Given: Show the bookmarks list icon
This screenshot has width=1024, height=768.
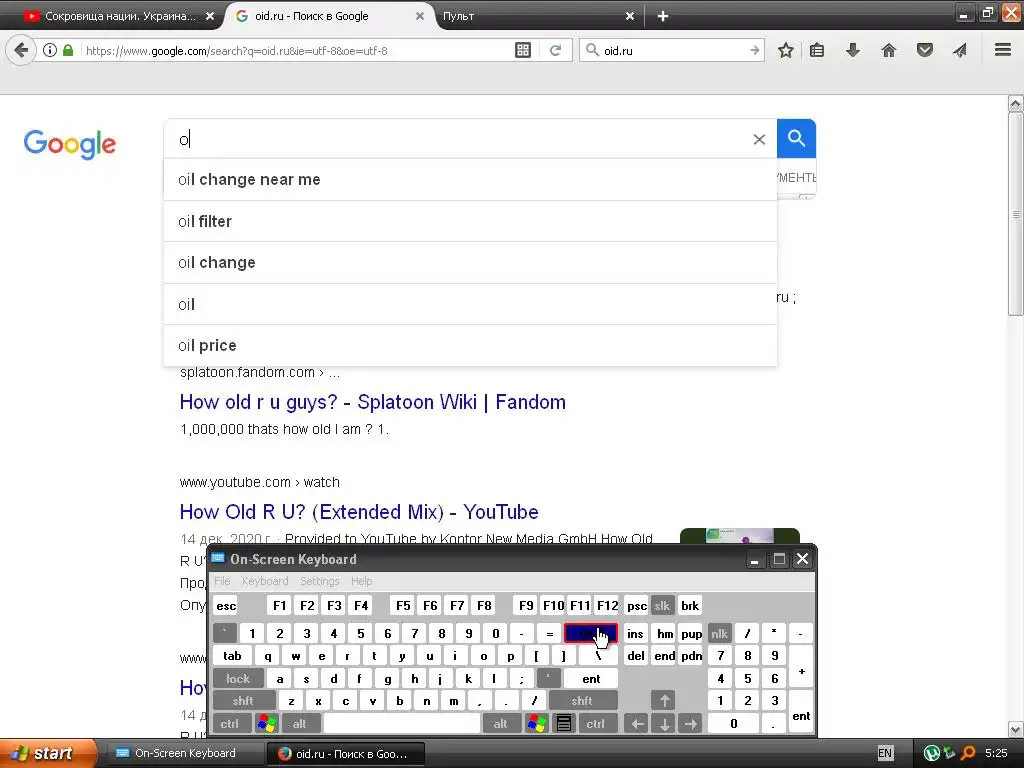Looking at the screenshot, I should click(x=817, y=50).
